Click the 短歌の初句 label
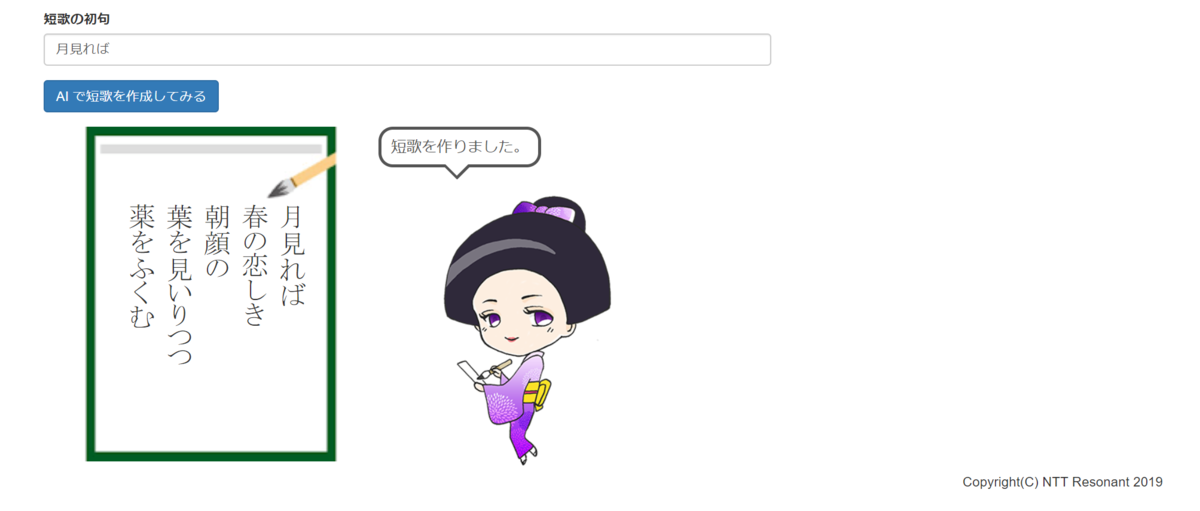 (77, 18)
